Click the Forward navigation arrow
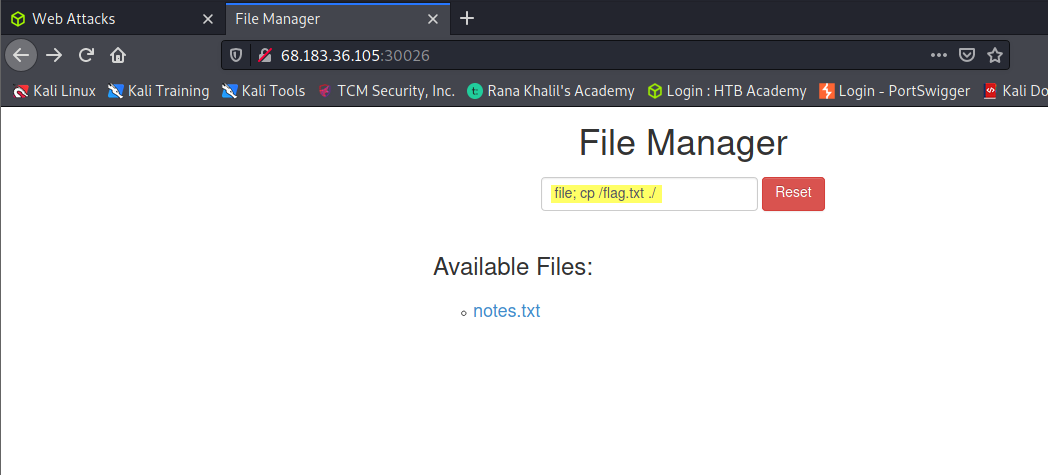The image size is (1048, 475). (x=53, y=55)
